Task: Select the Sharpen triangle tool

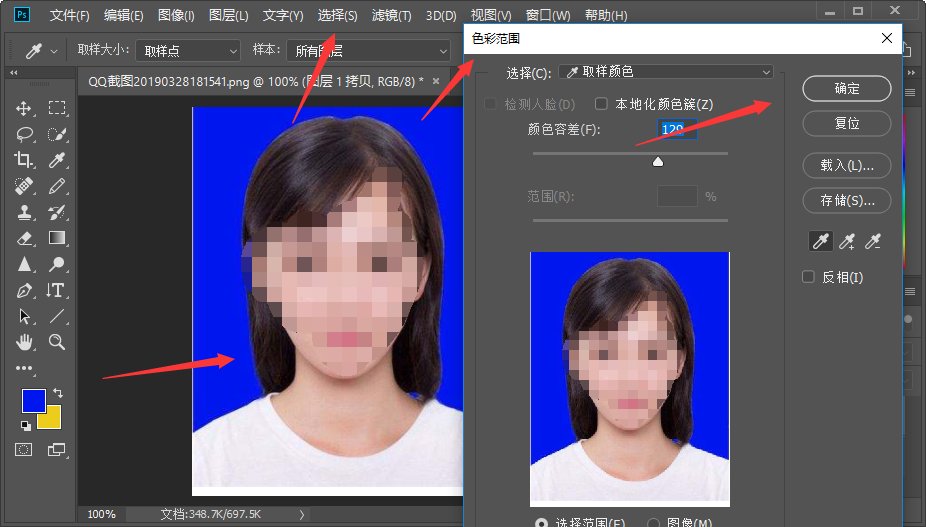Action: click(24, 264)
